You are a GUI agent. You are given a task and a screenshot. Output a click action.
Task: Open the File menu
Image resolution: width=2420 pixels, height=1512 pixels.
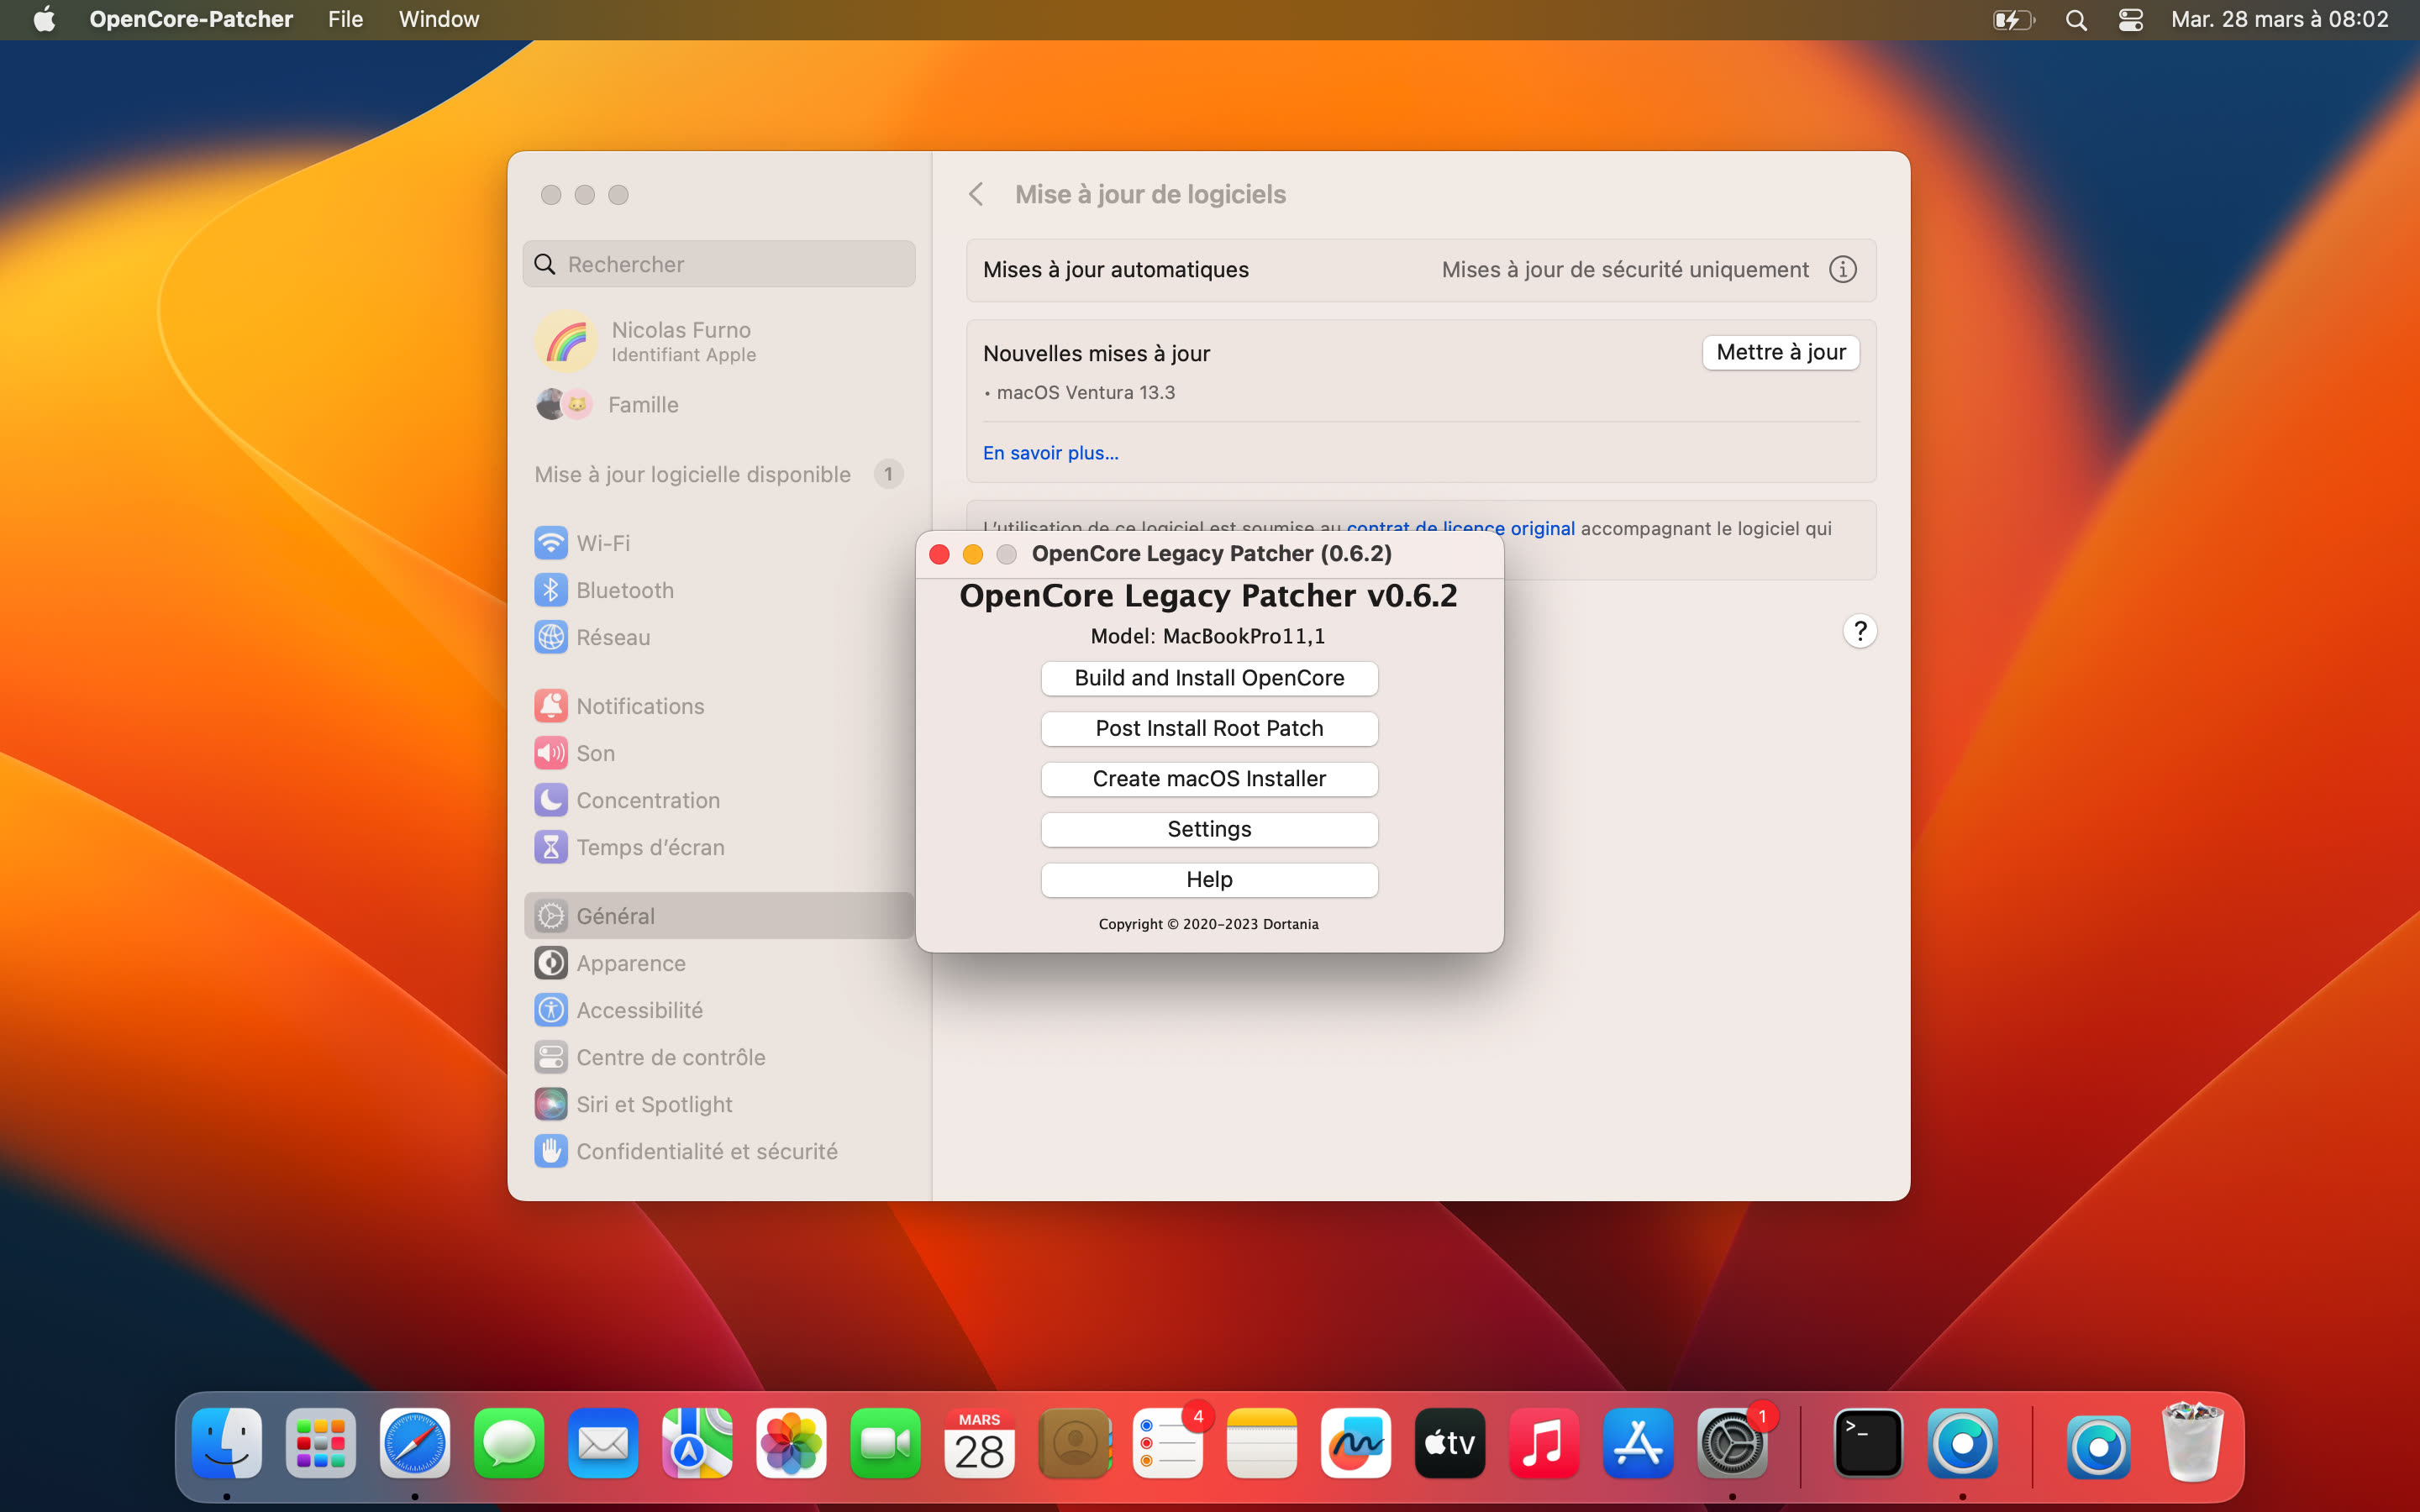click(x=345, y=19)
